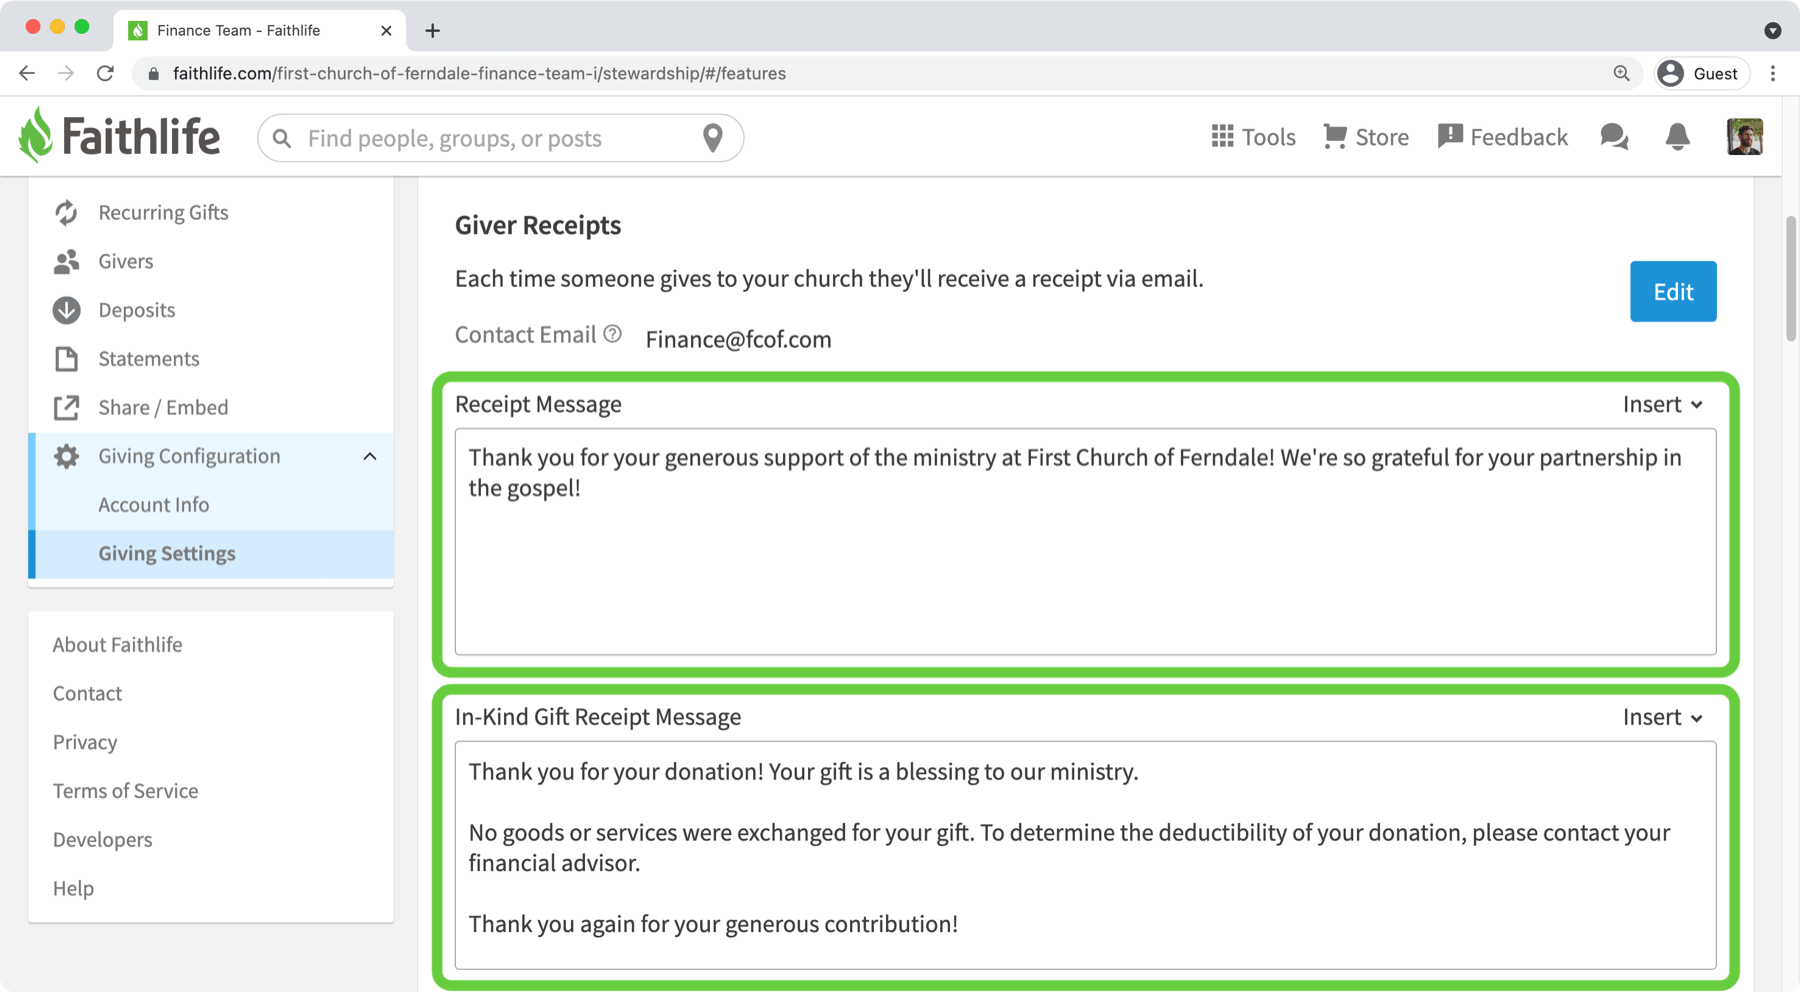This screenshot has width=1800, height=992.
Task: Click the Faithlife logo
Action: (x=119, y=136)
